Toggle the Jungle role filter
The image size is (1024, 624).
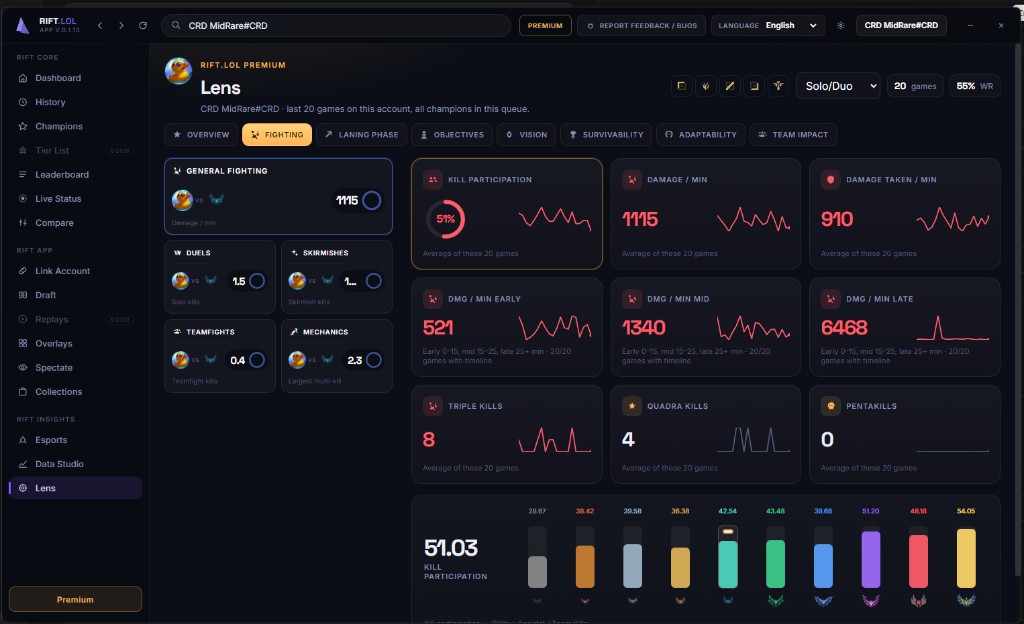pos(705,86)
